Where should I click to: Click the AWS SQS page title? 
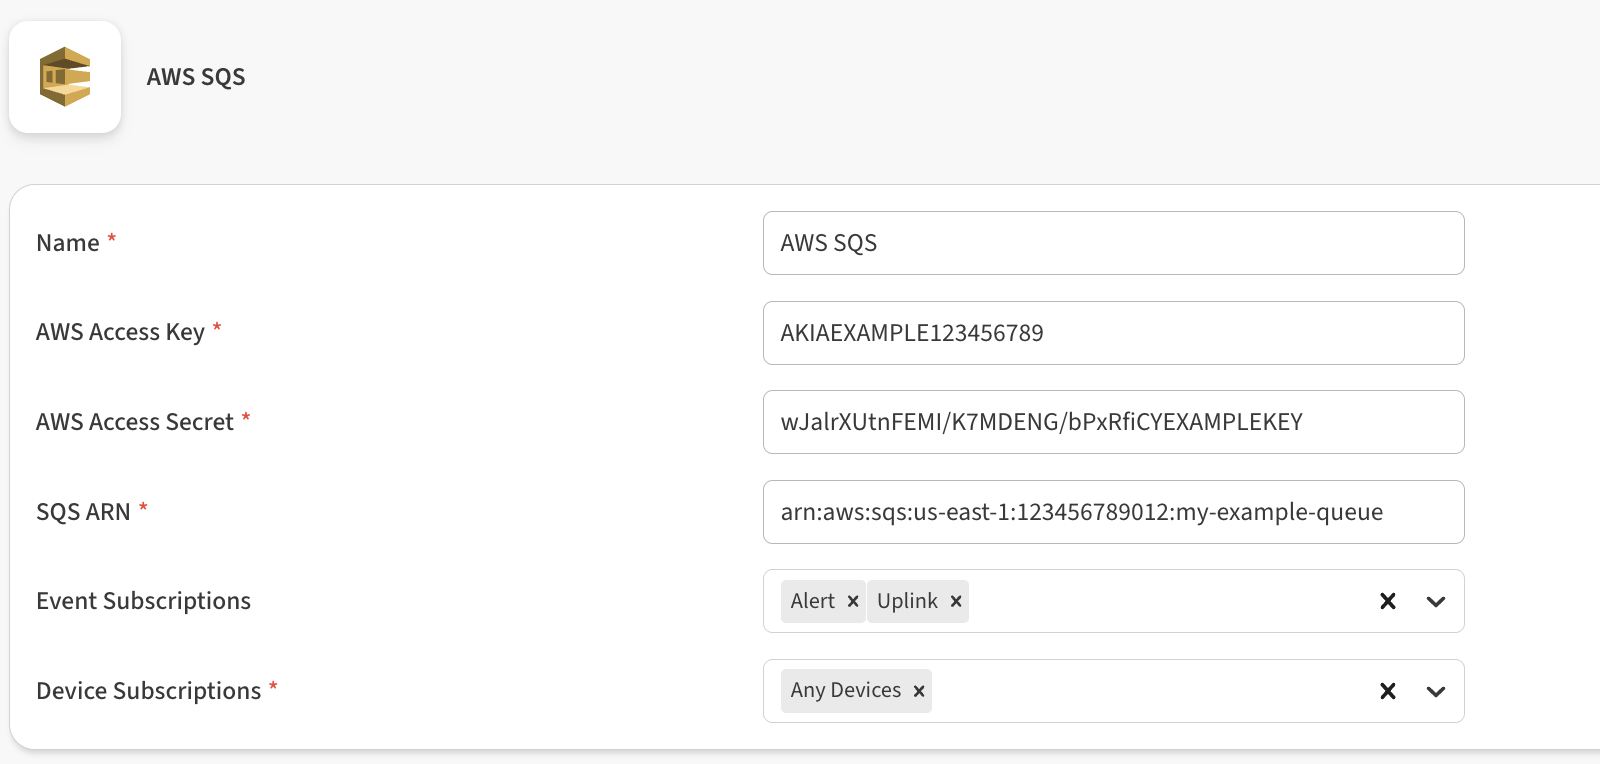[196, 77]
